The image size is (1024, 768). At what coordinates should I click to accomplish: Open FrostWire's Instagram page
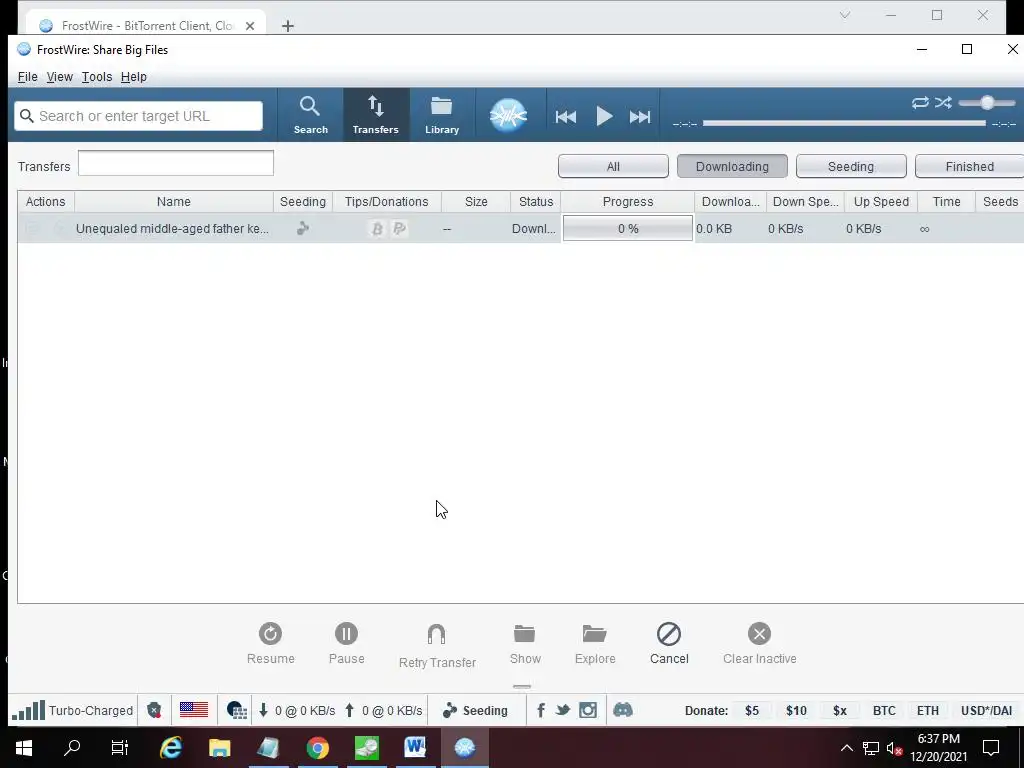coord(588,711)
